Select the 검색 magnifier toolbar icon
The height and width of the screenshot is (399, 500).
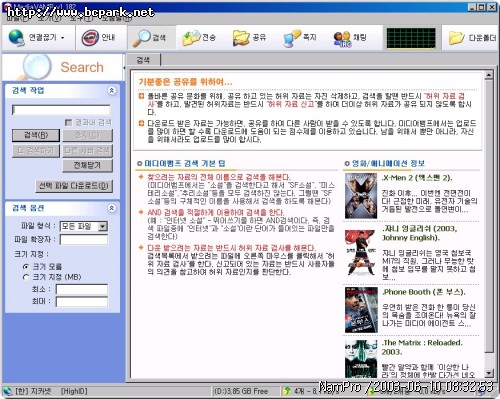point(141,38)
